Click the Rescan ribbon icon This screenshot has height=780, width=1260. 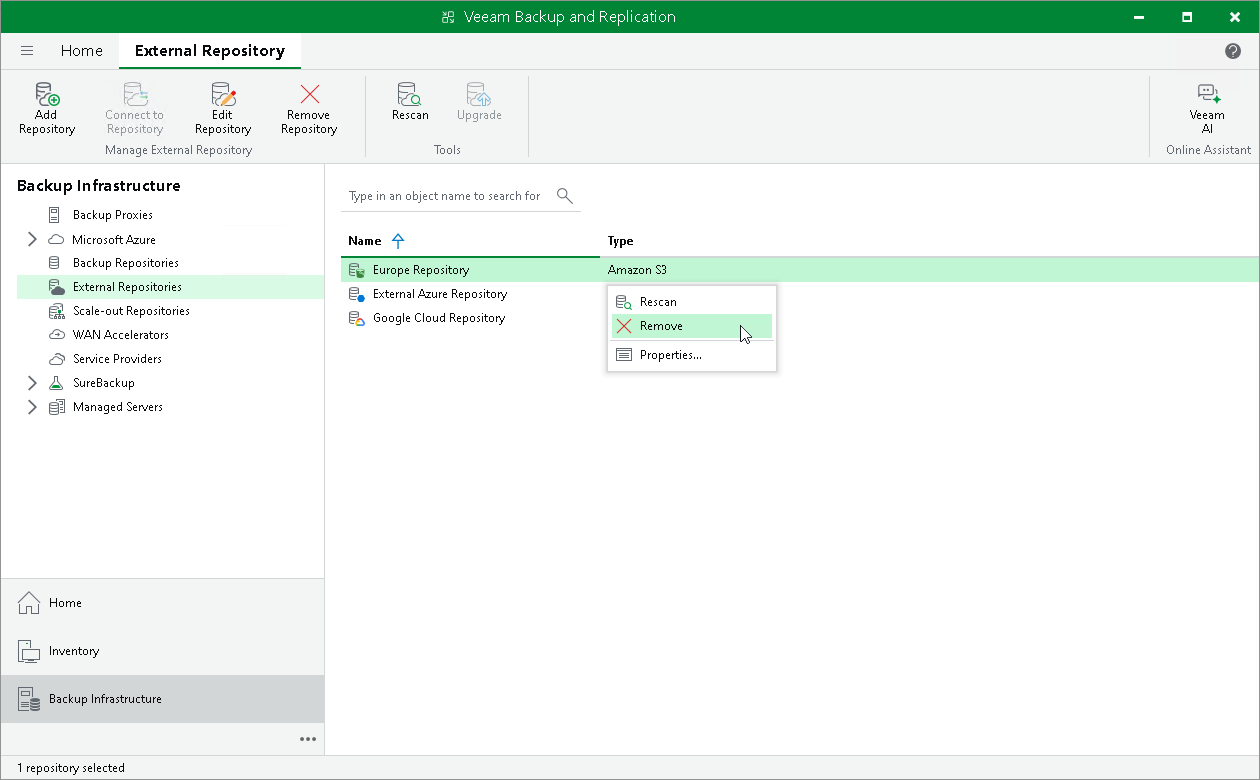(x=410, y=94)
